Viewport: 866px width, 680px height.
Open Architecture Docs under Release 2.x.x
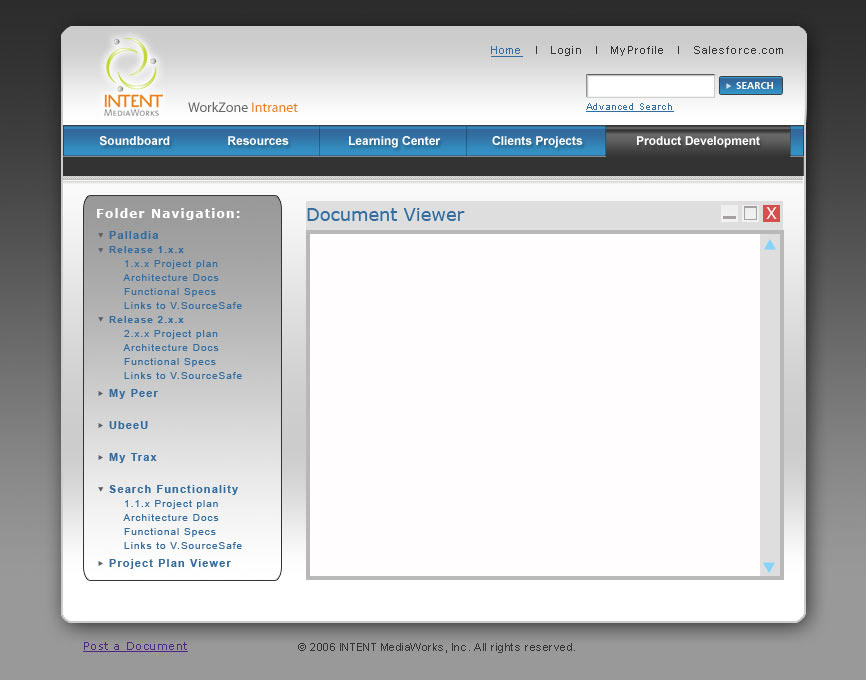pos(171,347)
